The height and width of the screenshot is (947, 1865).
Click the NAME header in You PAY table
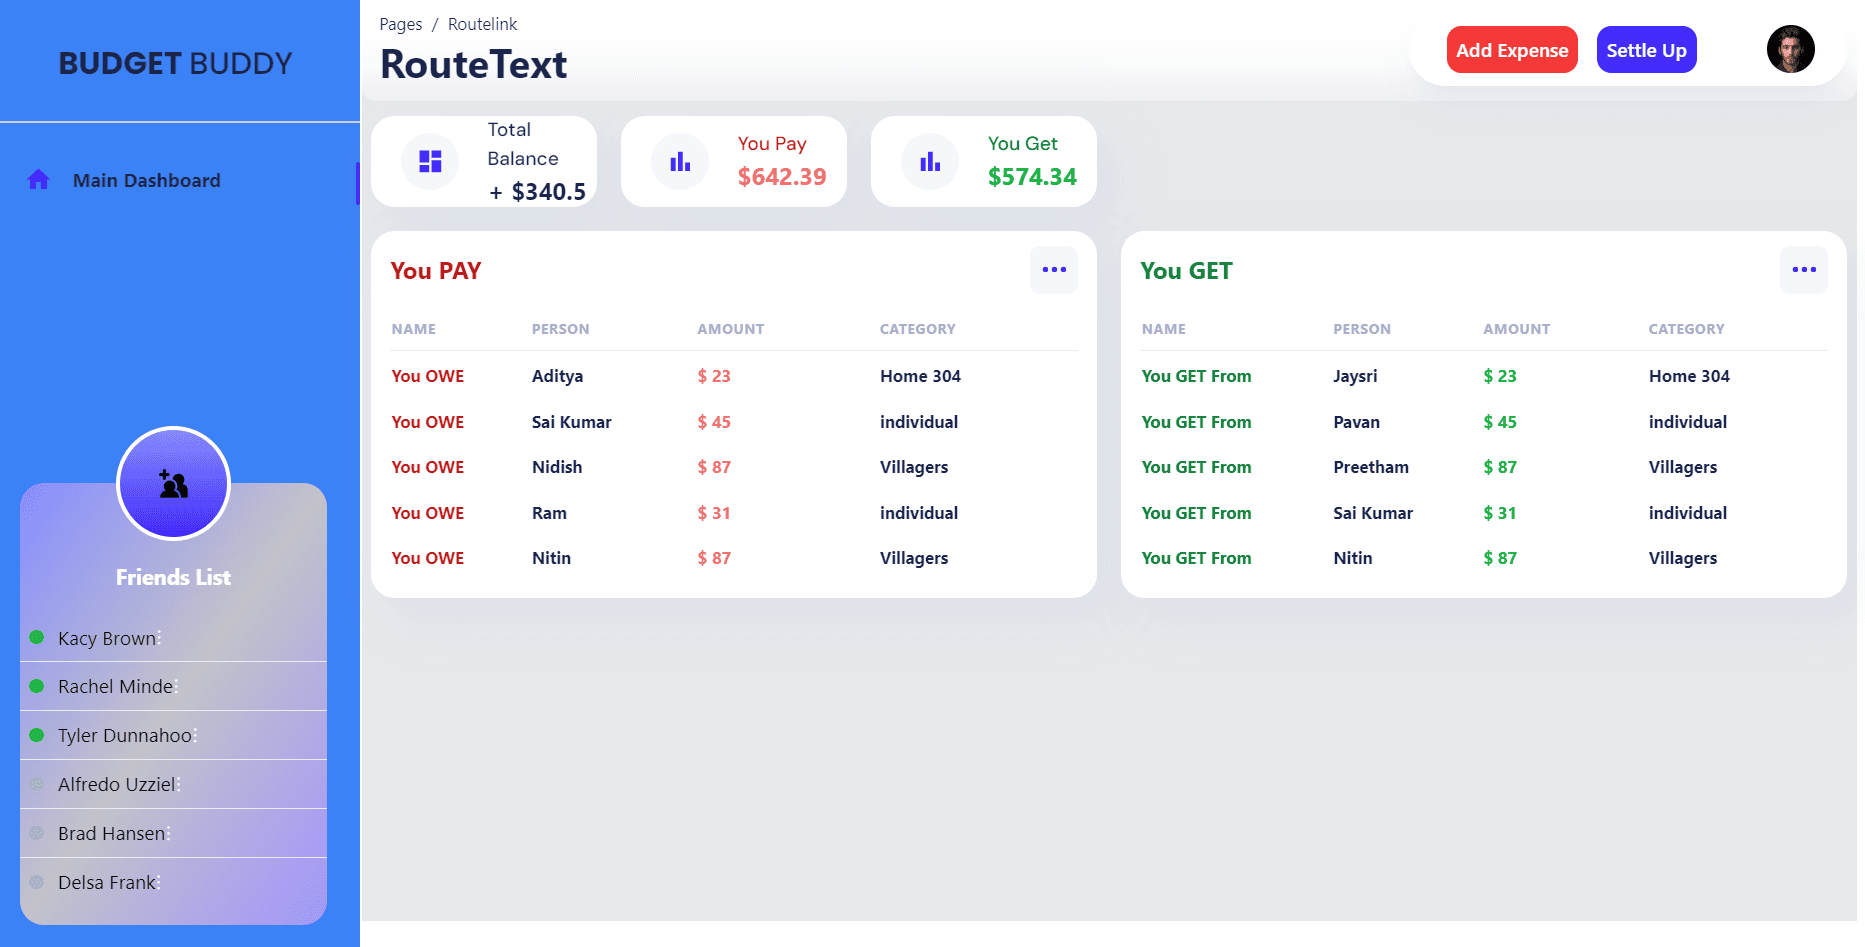[x=414, y=329]
